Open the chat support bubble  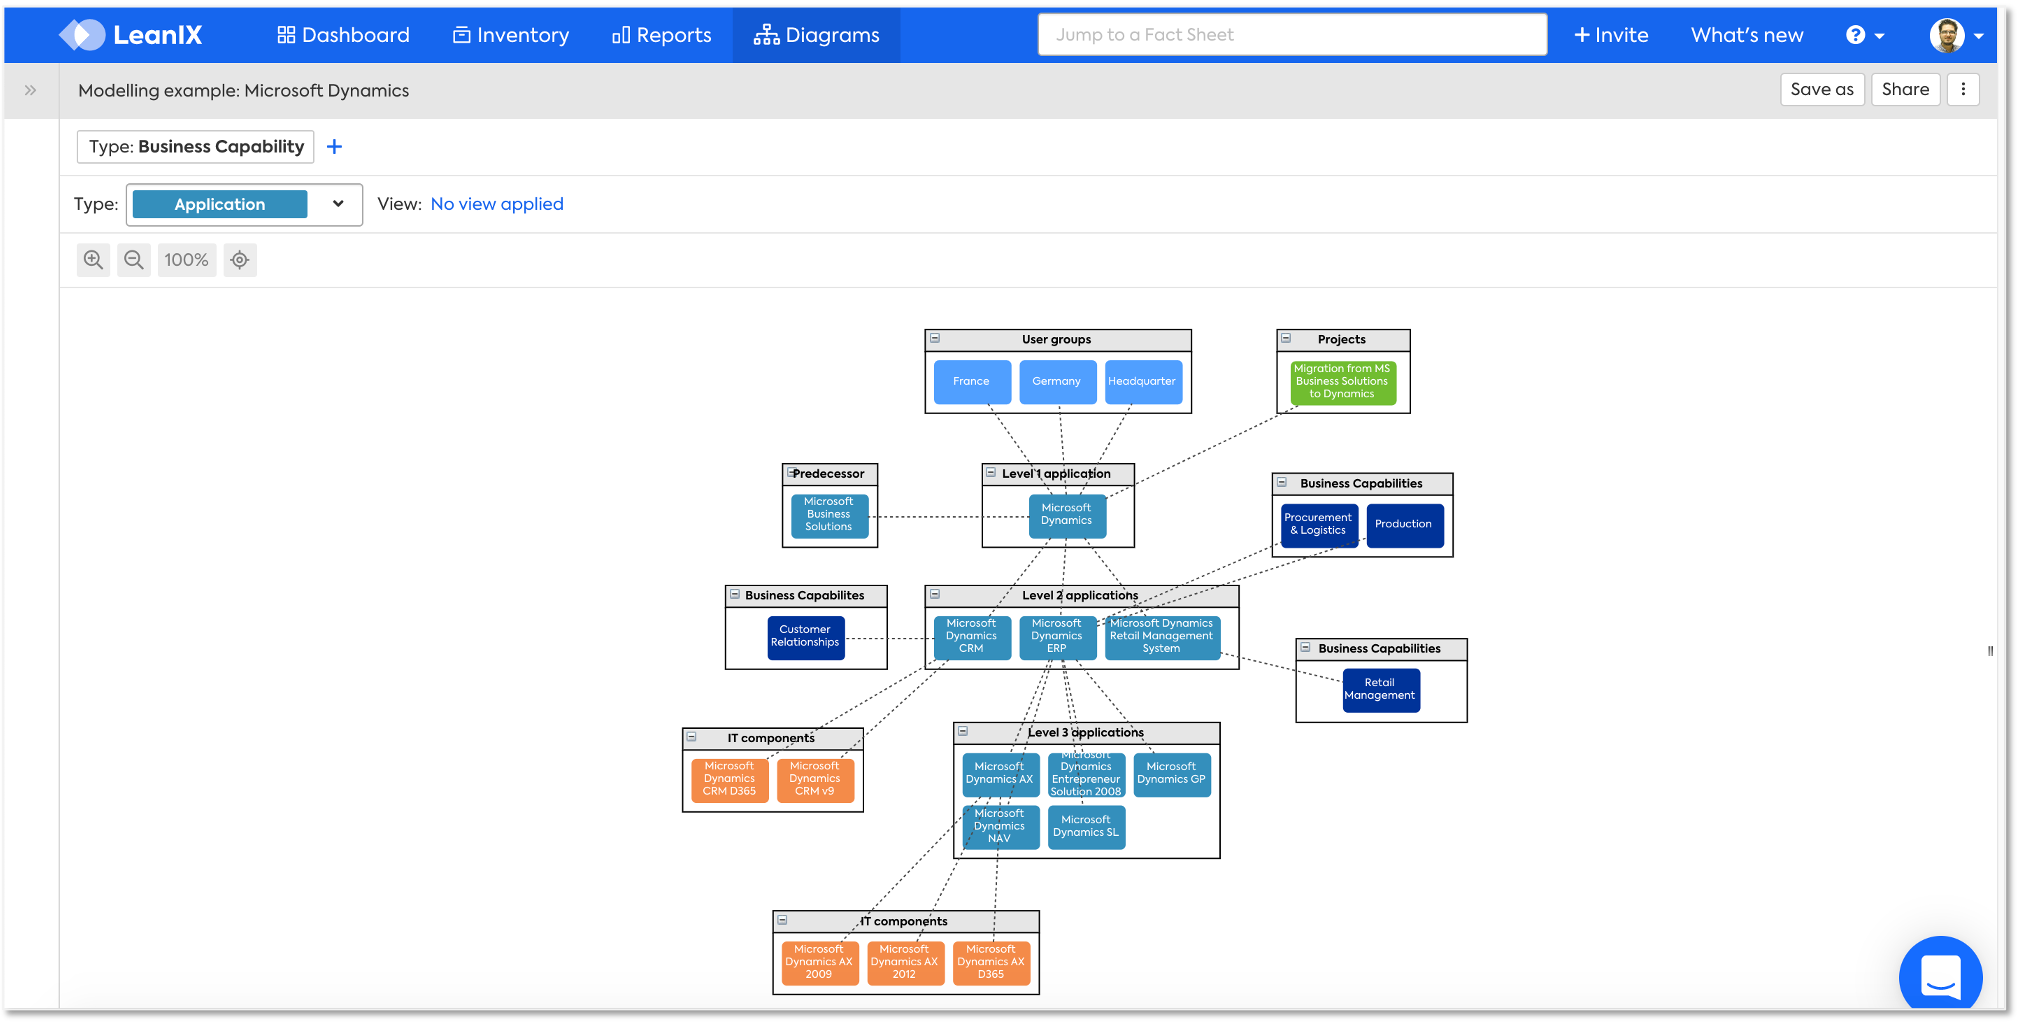click(x=1941, y=974)
